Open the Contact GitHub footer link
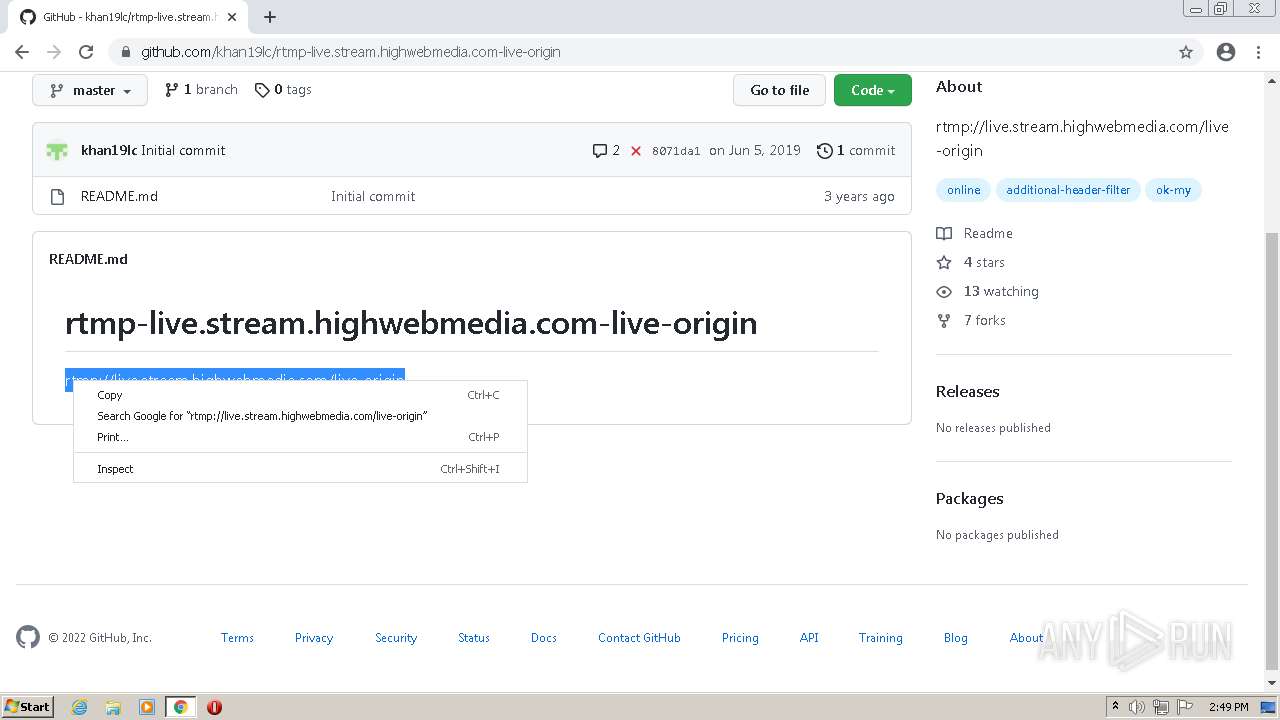Image resolution: width=1280 pixels, height=720 pixels. [x=639, y=637]
